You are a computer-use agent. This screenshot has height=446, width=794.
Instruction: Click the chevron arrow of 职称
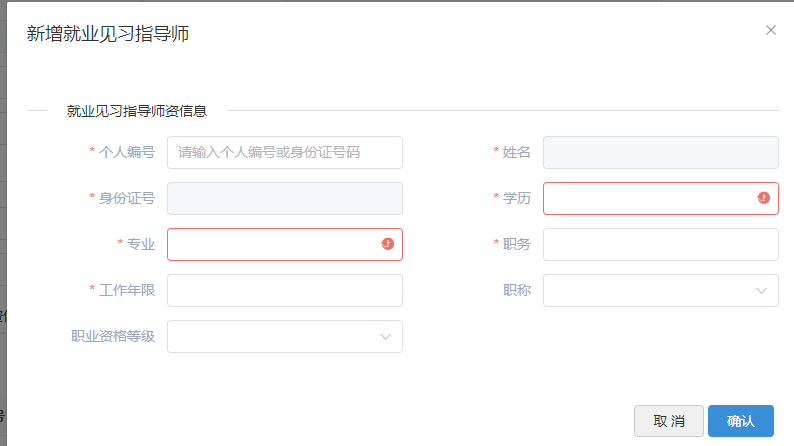(x=762, y=291)
